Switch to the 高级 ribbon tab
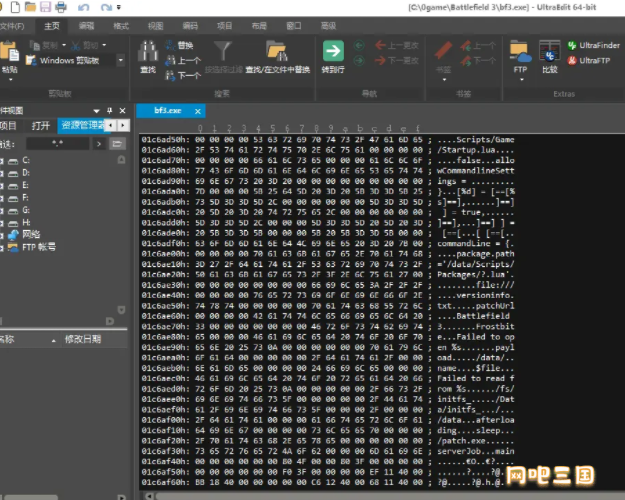 click(328, 26)
